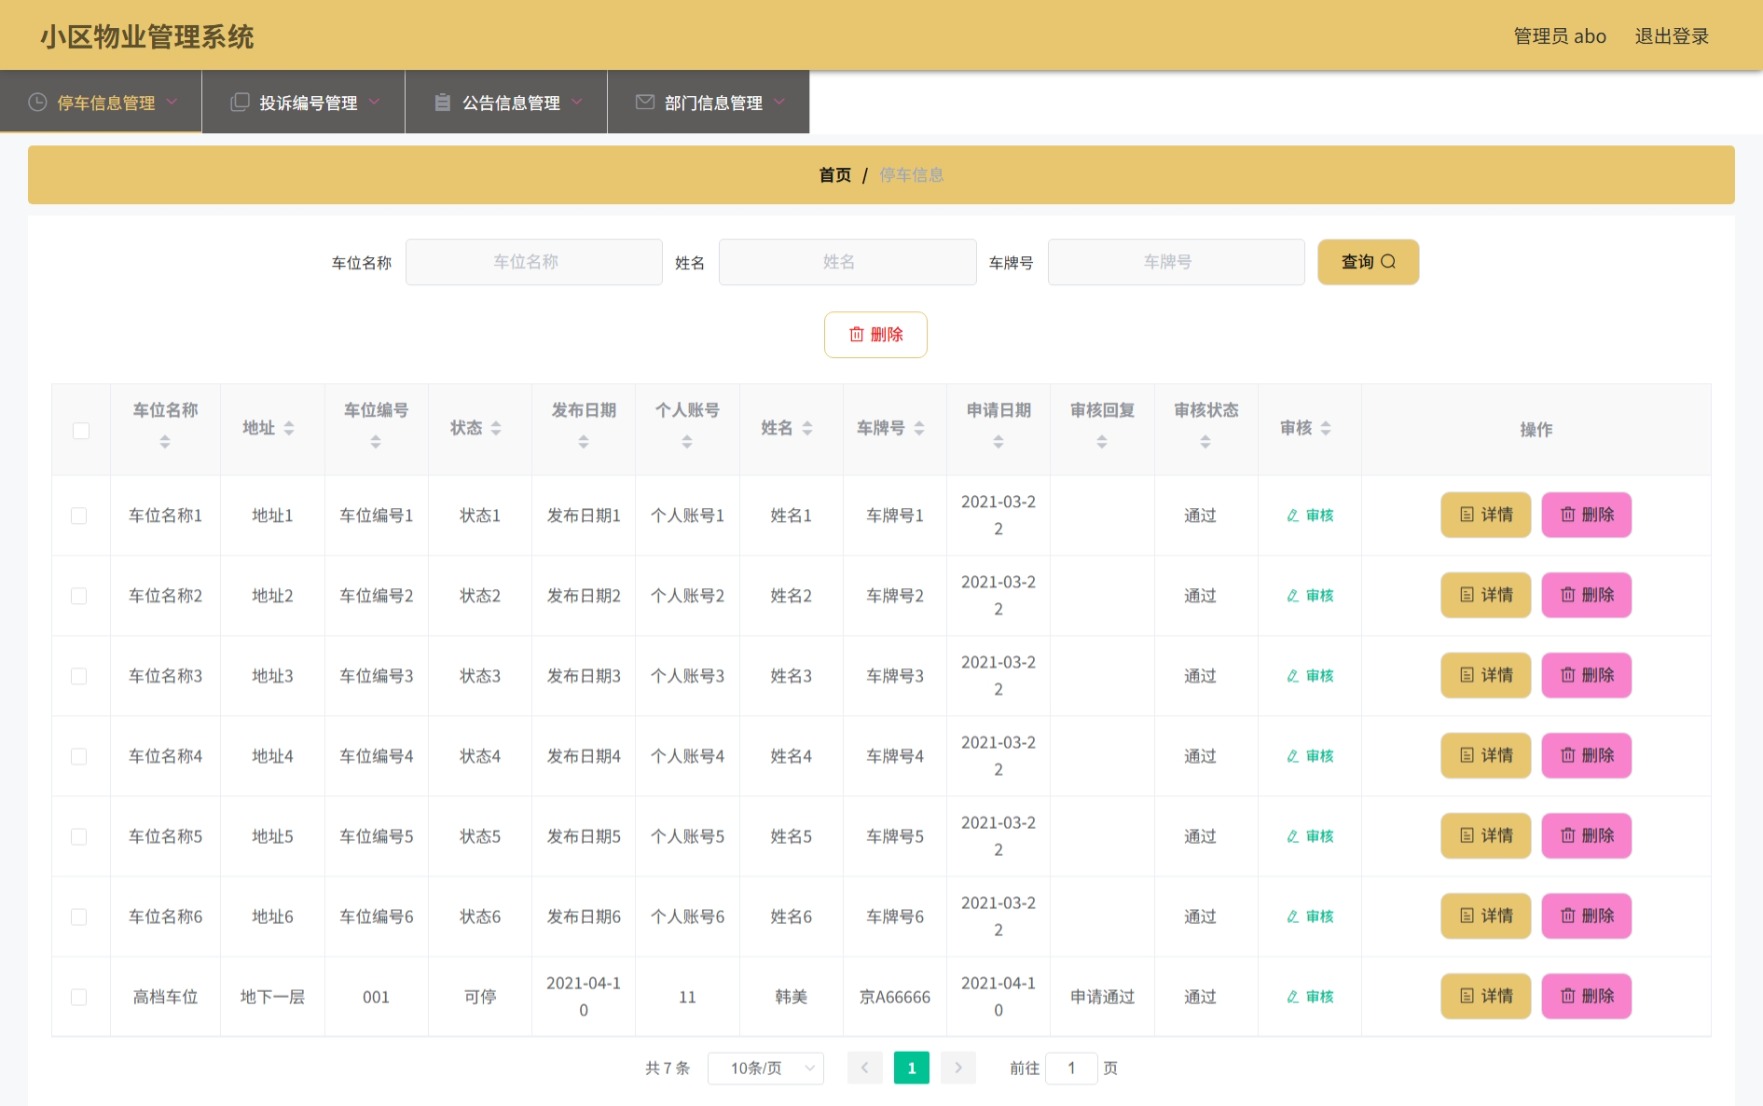Click the 京A66666 plate cell

coord(895,997)
